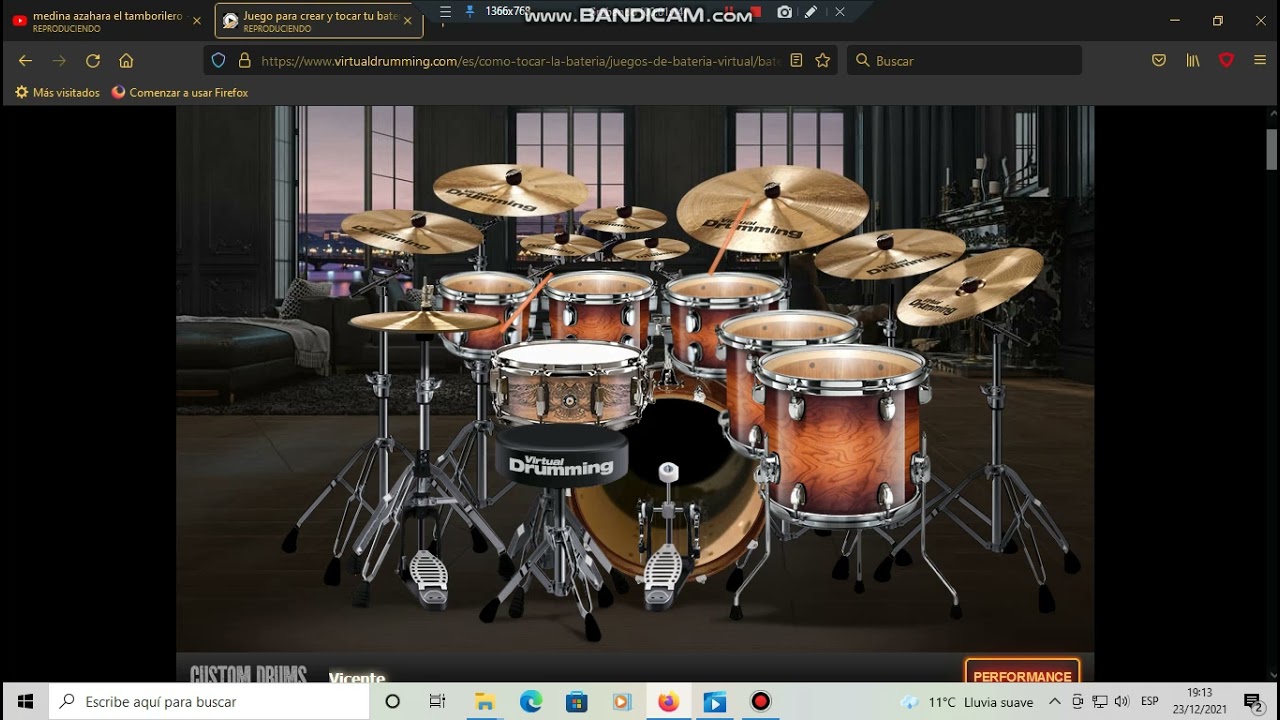Change ESP keyboard language
Screen dimensions: 1280x720
pos(1150,702)
